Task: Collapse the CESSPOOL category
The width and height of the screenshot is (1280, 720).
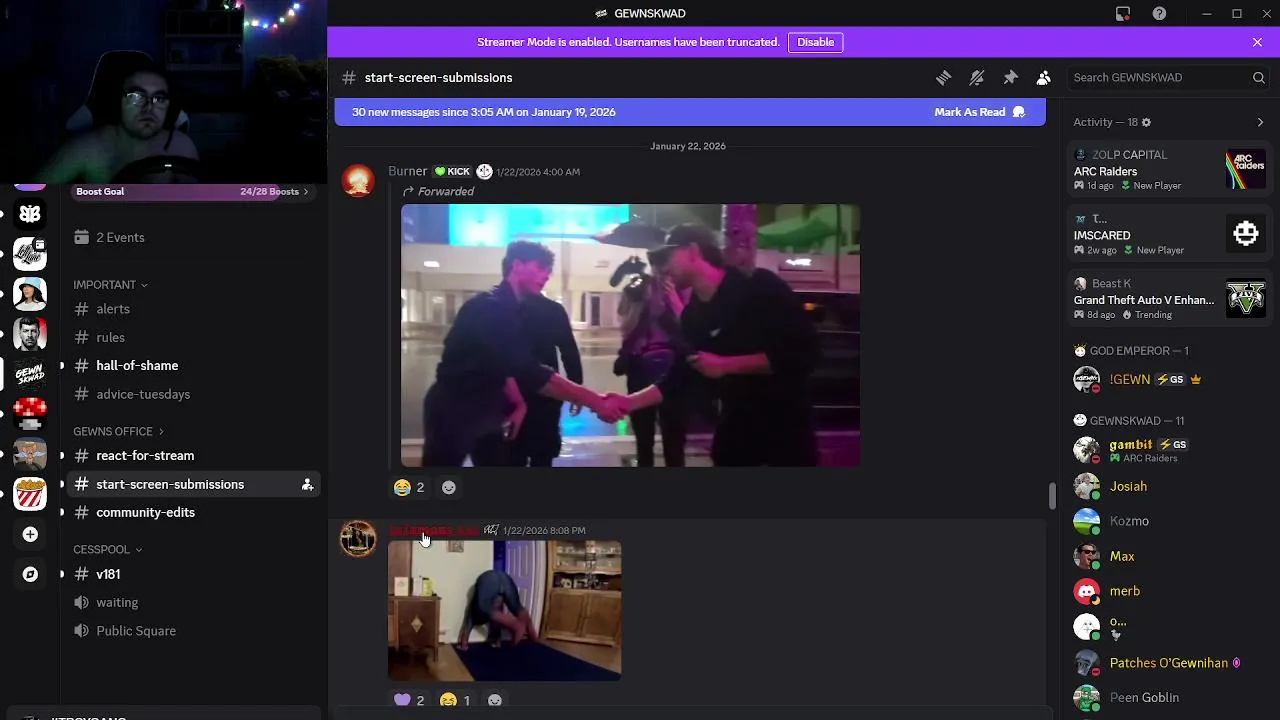Action: 107,550
